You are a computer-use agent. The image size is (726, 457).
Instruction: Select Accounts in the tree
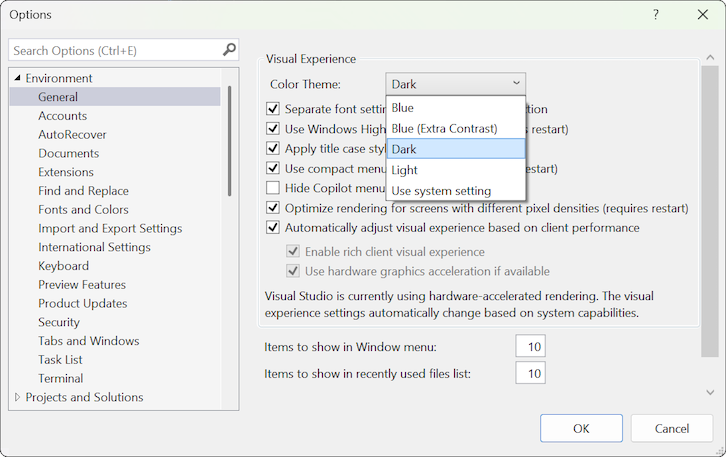[63, 116]
